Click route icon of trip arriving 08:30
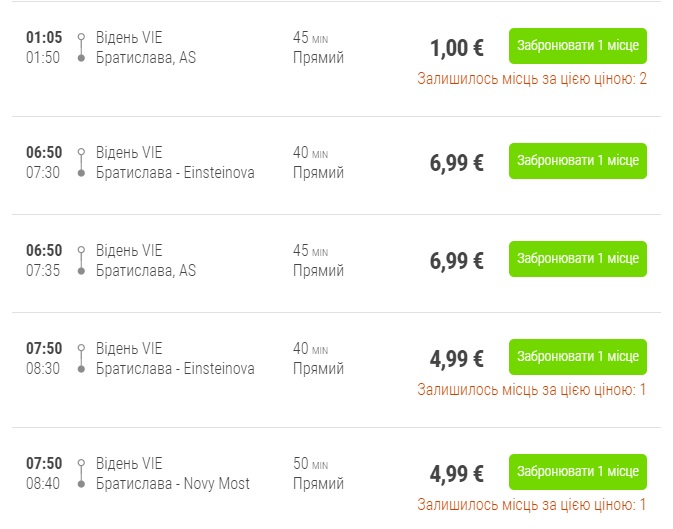The image size is (673, 529). [x=81, y=359]
